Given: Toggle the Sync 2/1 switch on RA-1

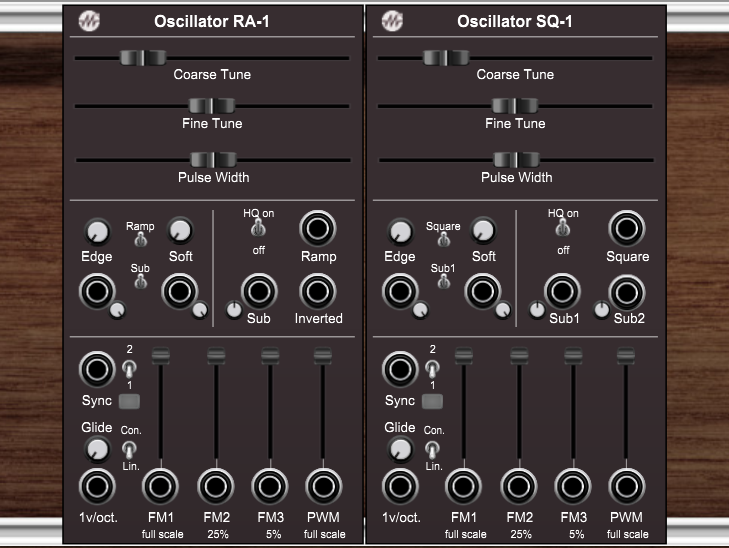Looking at the screenshot, I should point(129,369).
